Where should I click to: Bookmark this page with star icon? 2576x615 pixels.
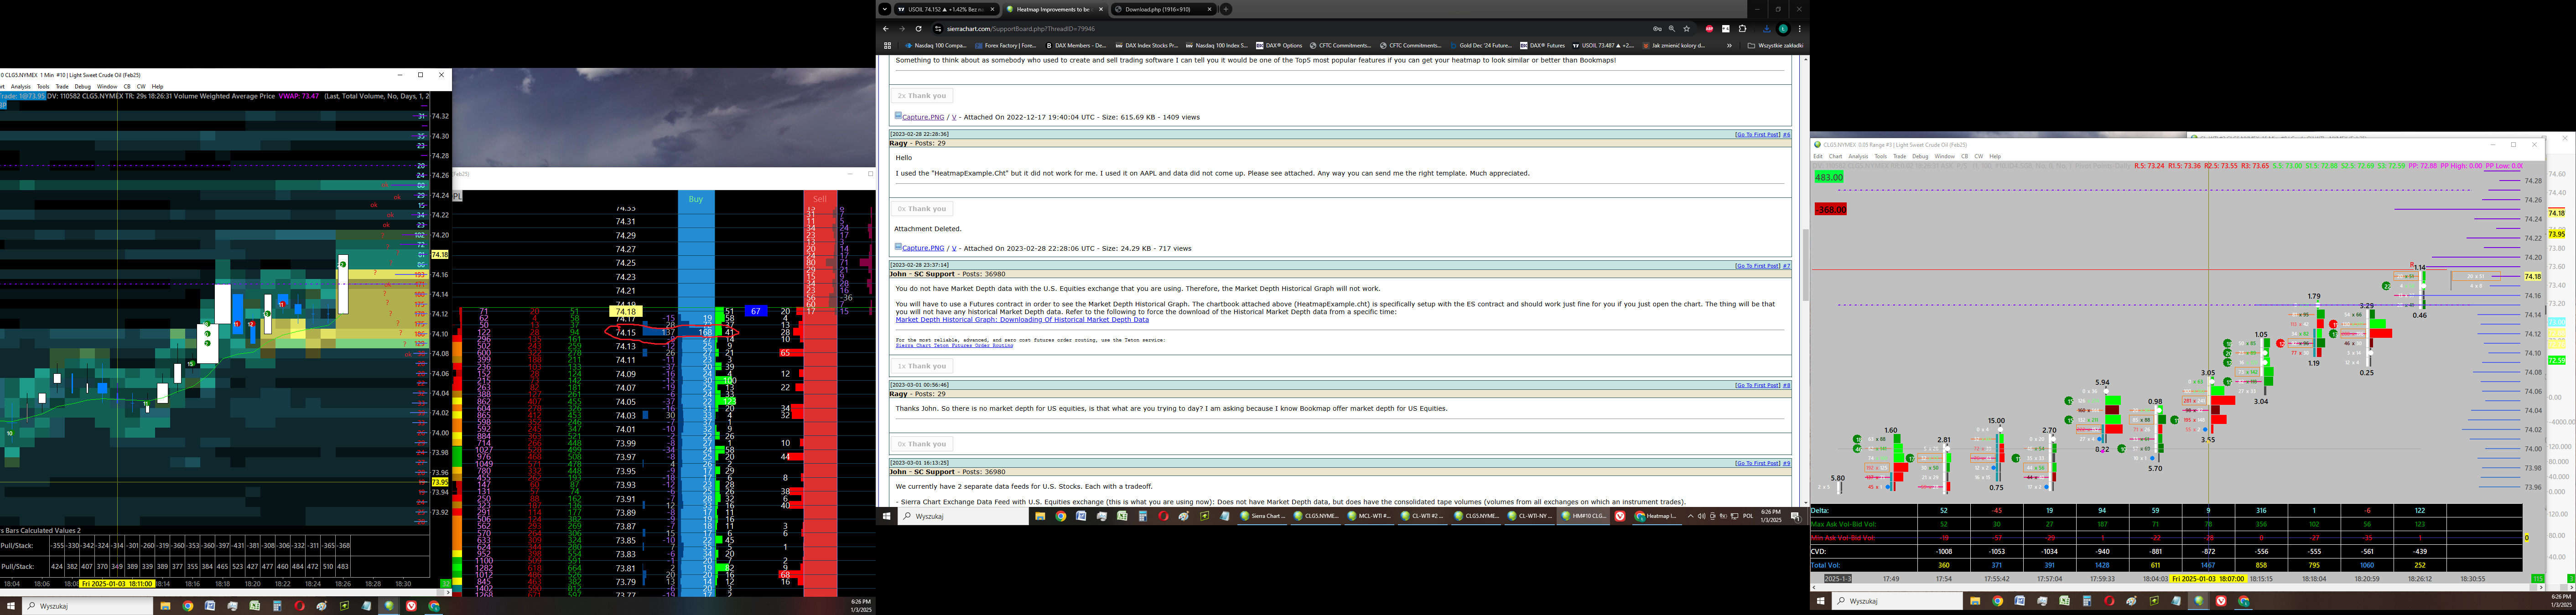(x=1687, y=29)
